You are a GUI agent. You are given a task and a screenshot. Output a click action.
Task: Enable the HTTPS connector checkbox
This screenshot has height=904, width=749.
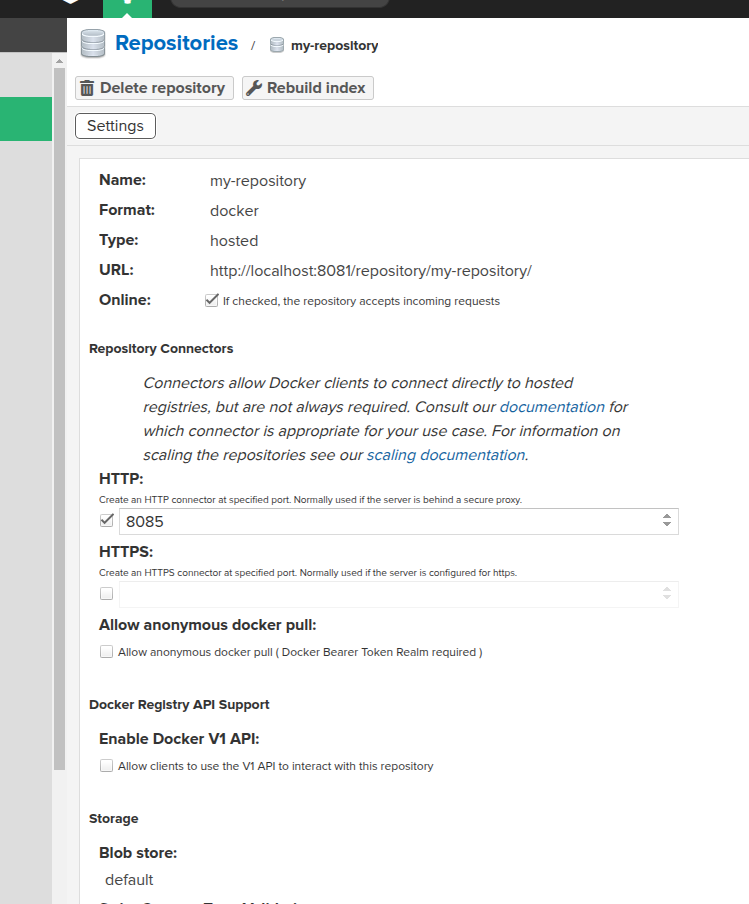click(x=107, y=593)
